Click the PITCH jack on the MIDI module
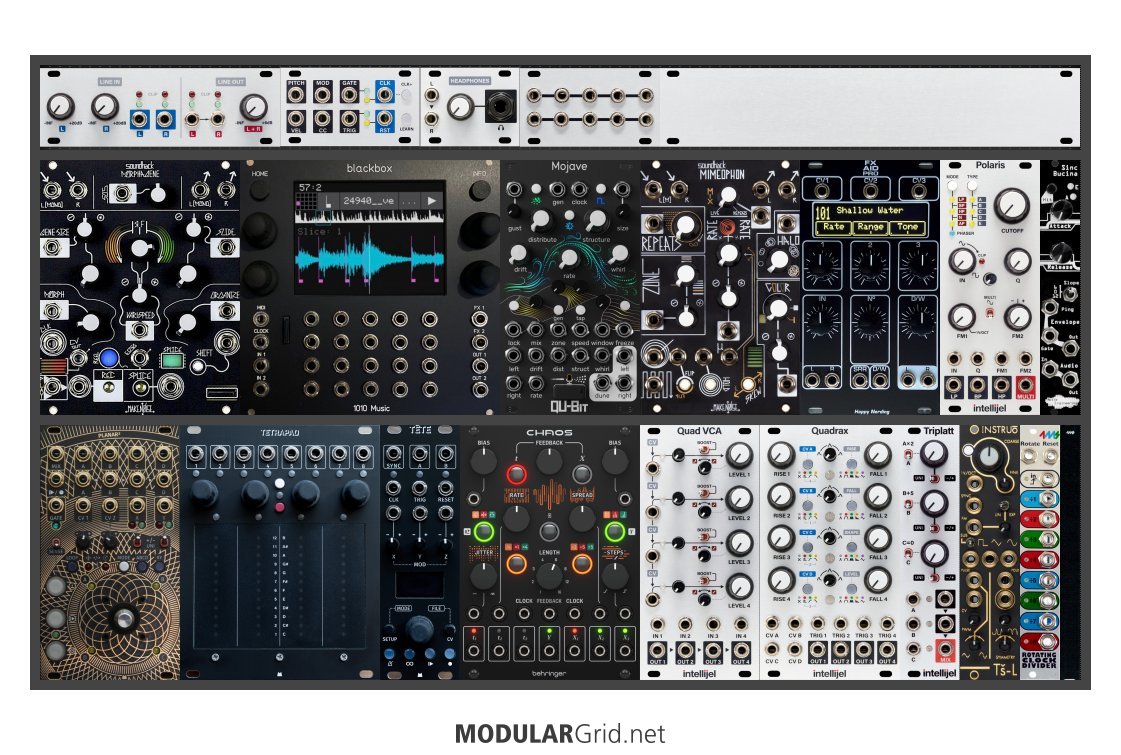 pyautogui.click(x=296, y=95)
